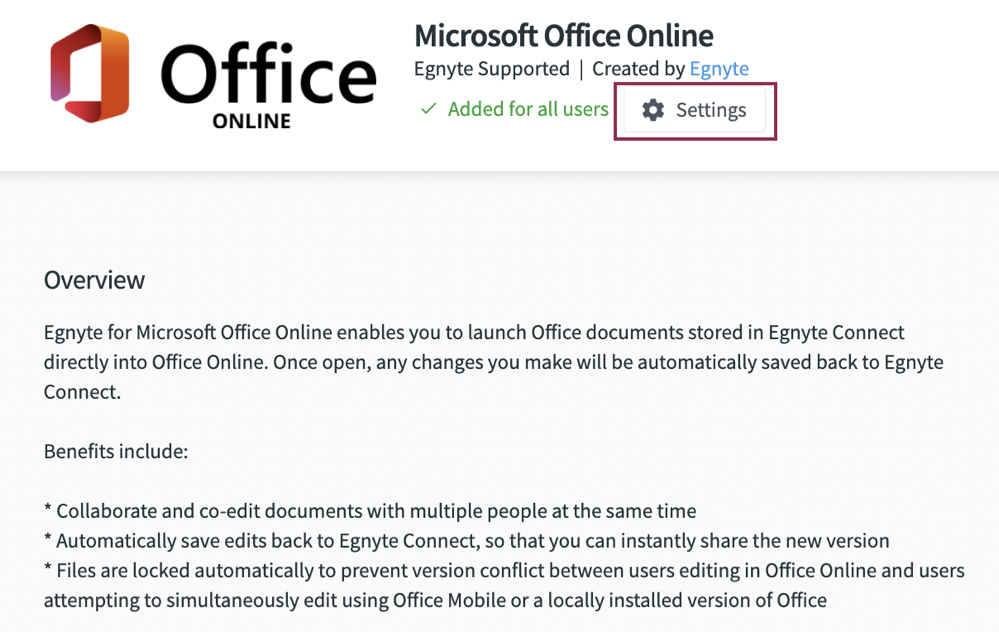Click the "locally installed version of Office" line
This screenshot has height=632, width=999.
[435, 600]
